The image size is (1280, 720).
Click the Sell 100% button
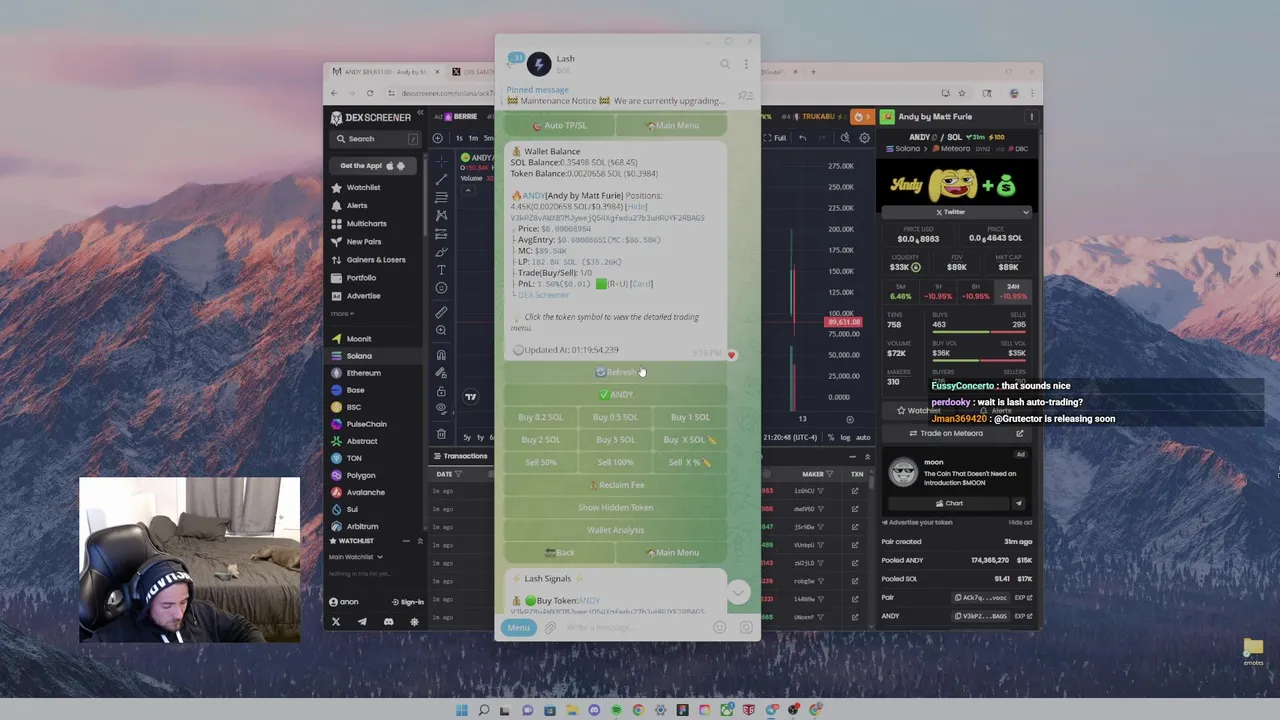click(615, 462)
